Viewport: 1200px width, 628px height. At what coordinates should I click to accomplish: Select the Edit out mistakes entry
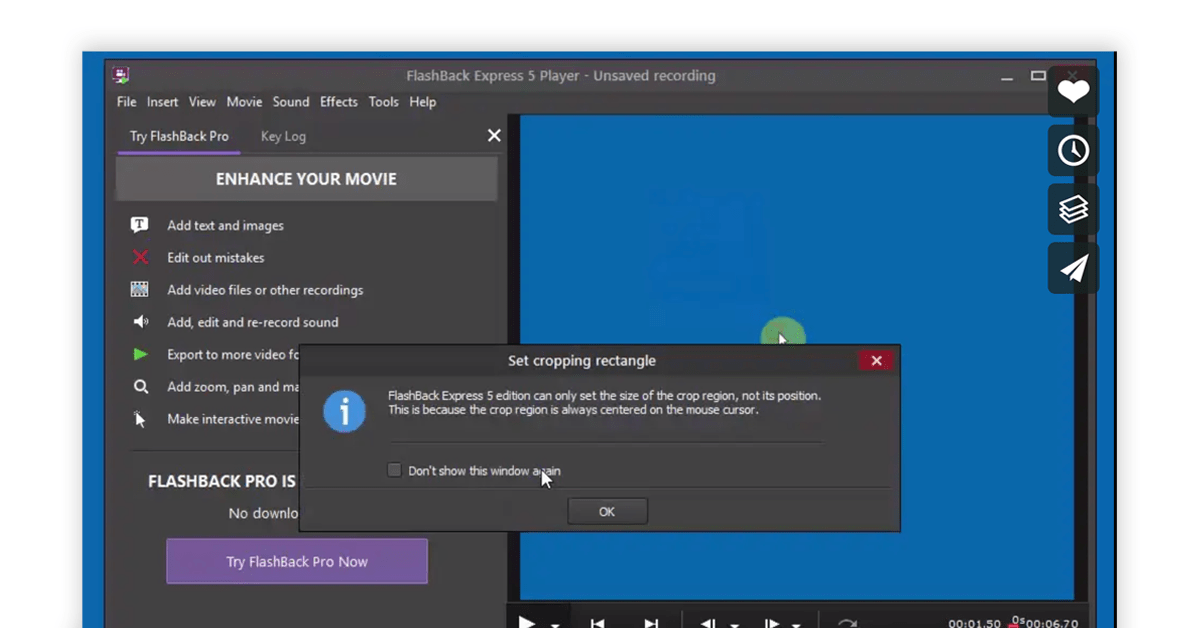[216, 258]
